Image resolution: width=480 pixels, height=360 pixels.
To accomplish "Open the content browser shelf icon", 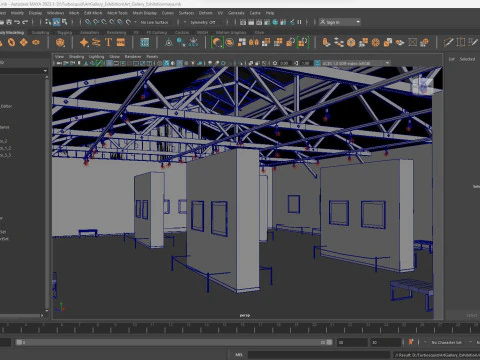I will click(x=145, y=42).
